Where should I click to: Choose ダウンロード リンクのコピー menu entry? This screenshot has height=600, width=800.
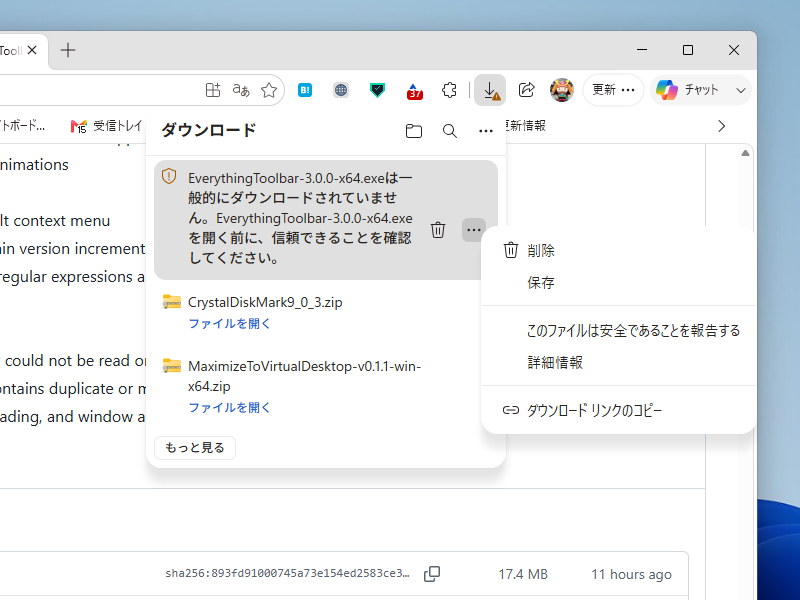(x=618, y=410)
